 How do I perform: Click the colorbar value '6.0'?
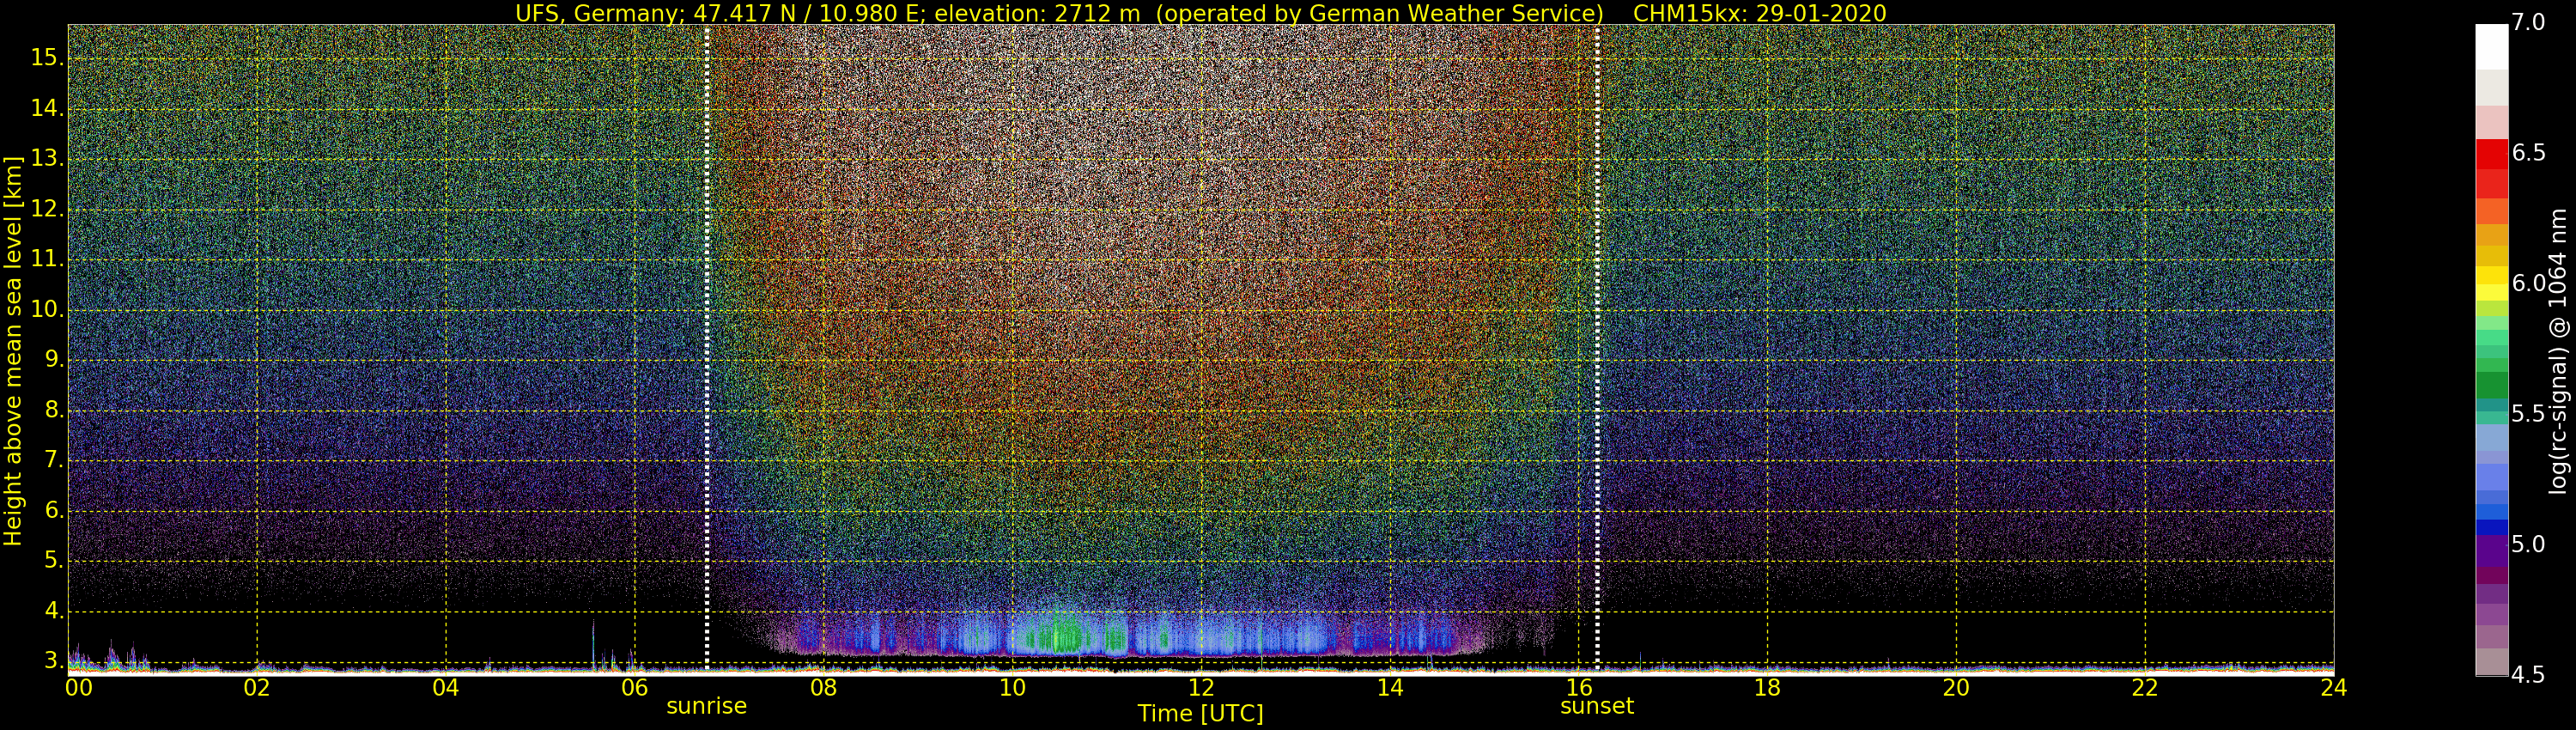[x=2528, y=284]
